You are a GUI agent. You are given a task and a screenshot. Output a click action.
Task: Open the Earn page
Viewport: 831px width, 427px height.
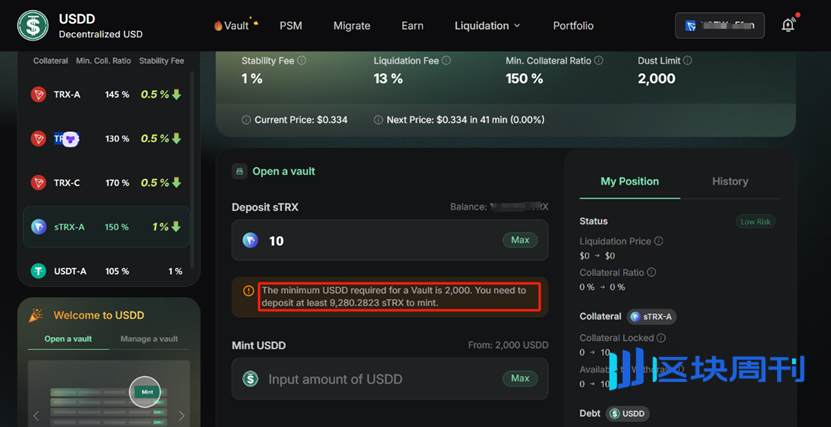(x=412, y=25)
